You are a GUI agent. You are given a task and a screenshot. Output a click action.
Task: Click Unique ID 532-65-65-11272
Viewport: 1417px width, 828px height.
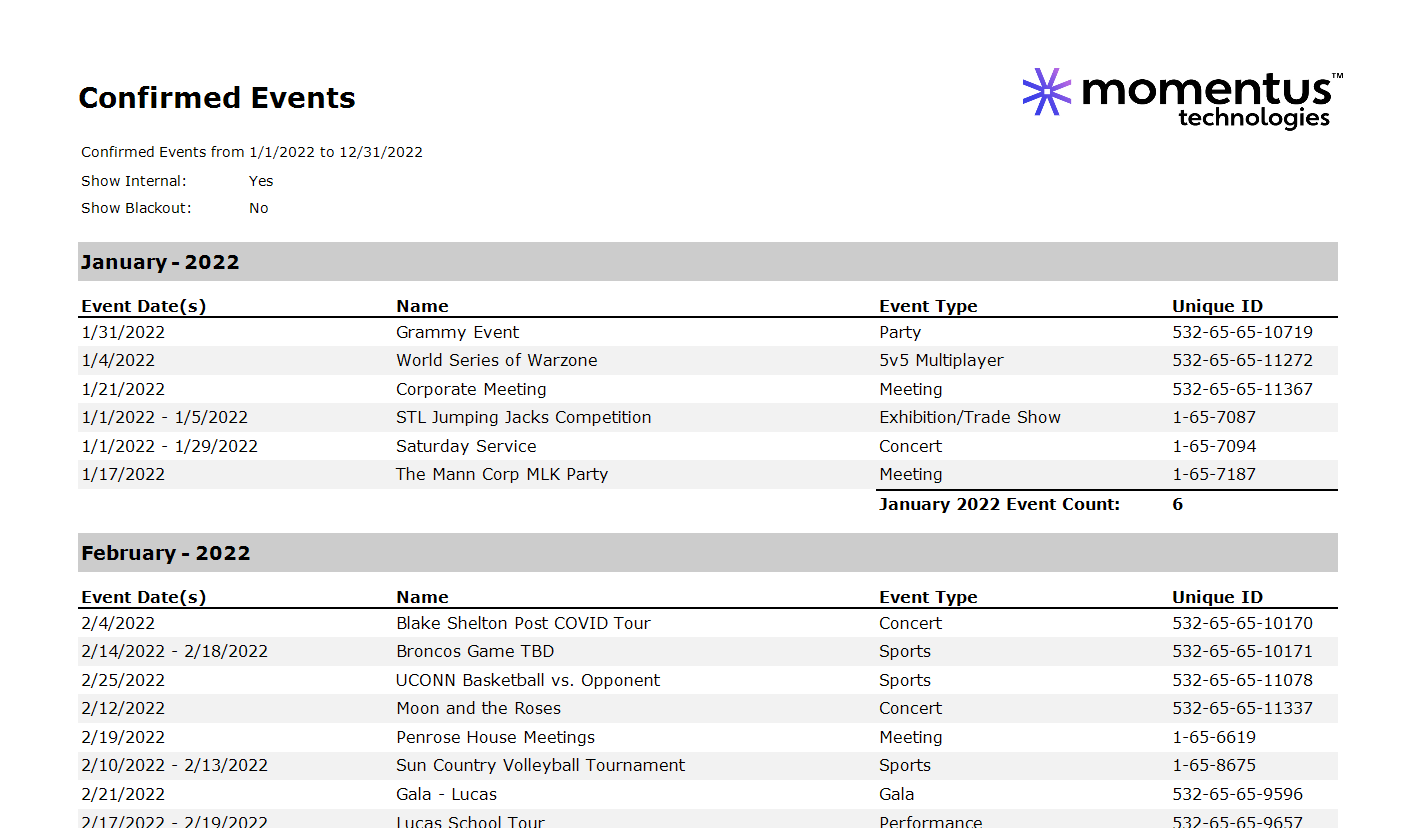(1242, 360)
